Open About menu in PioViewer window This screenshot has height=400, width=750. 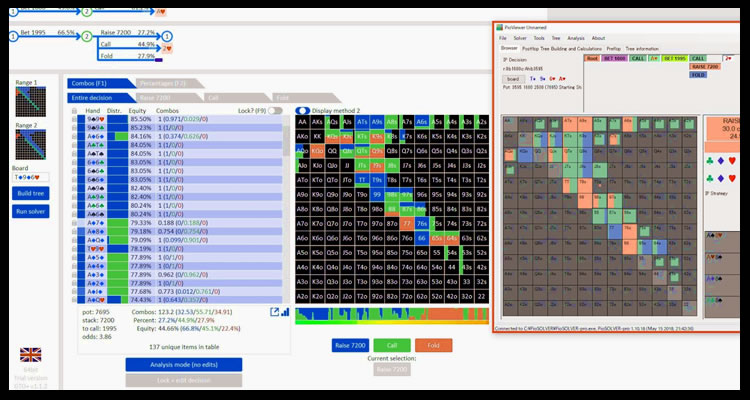coord(598,38)
